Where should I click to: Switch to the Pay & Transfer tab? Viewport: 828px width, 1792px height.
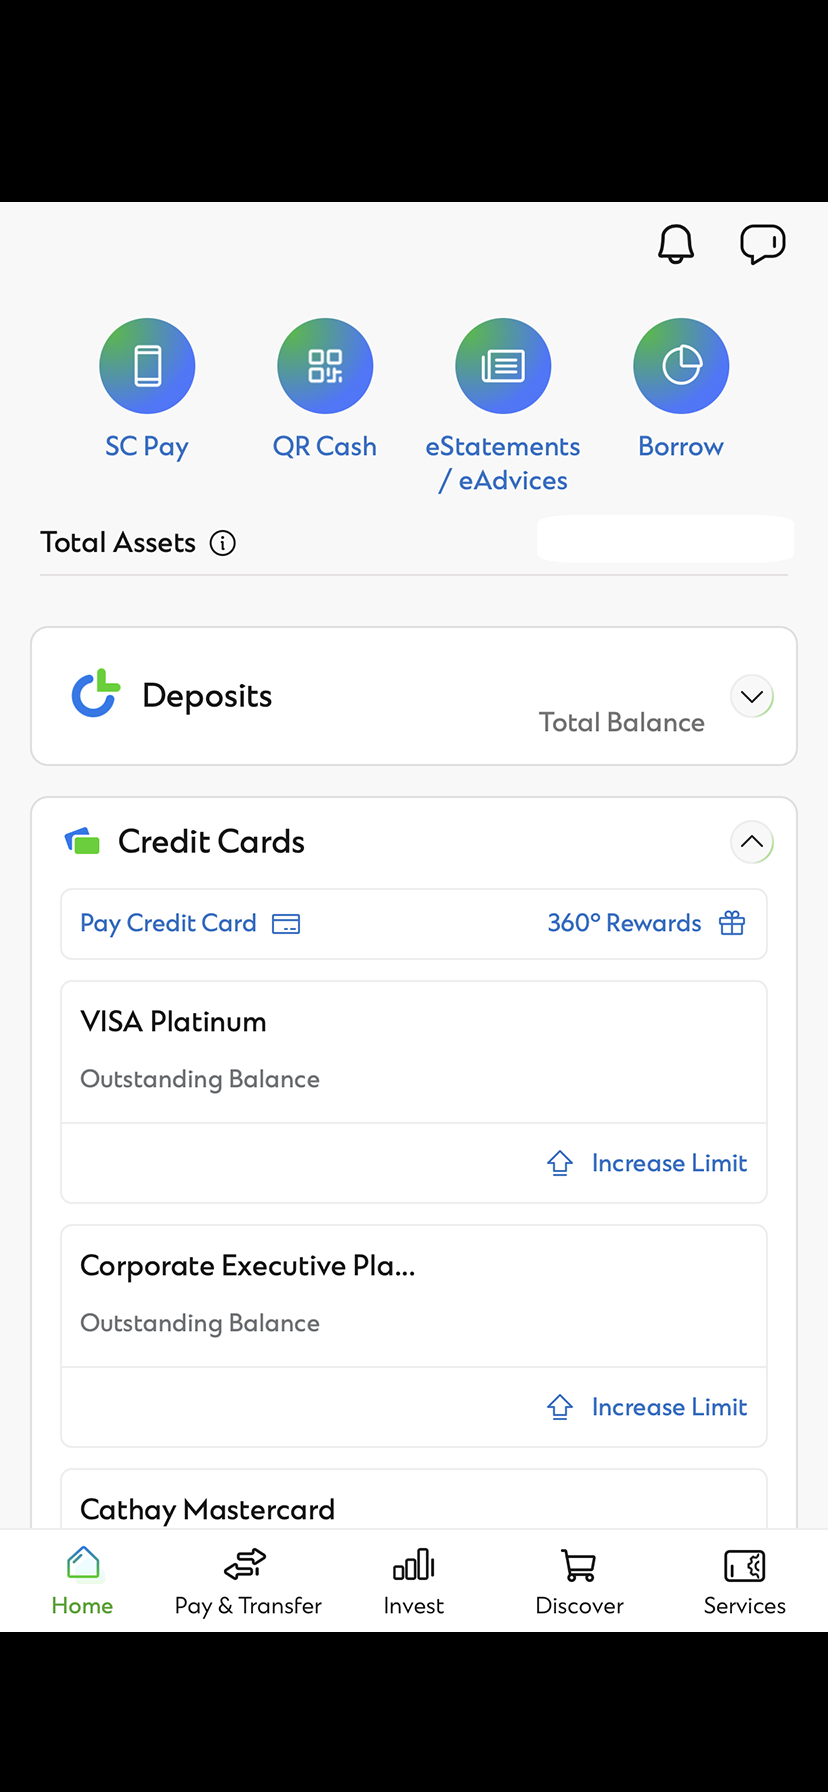point(247,1580)
